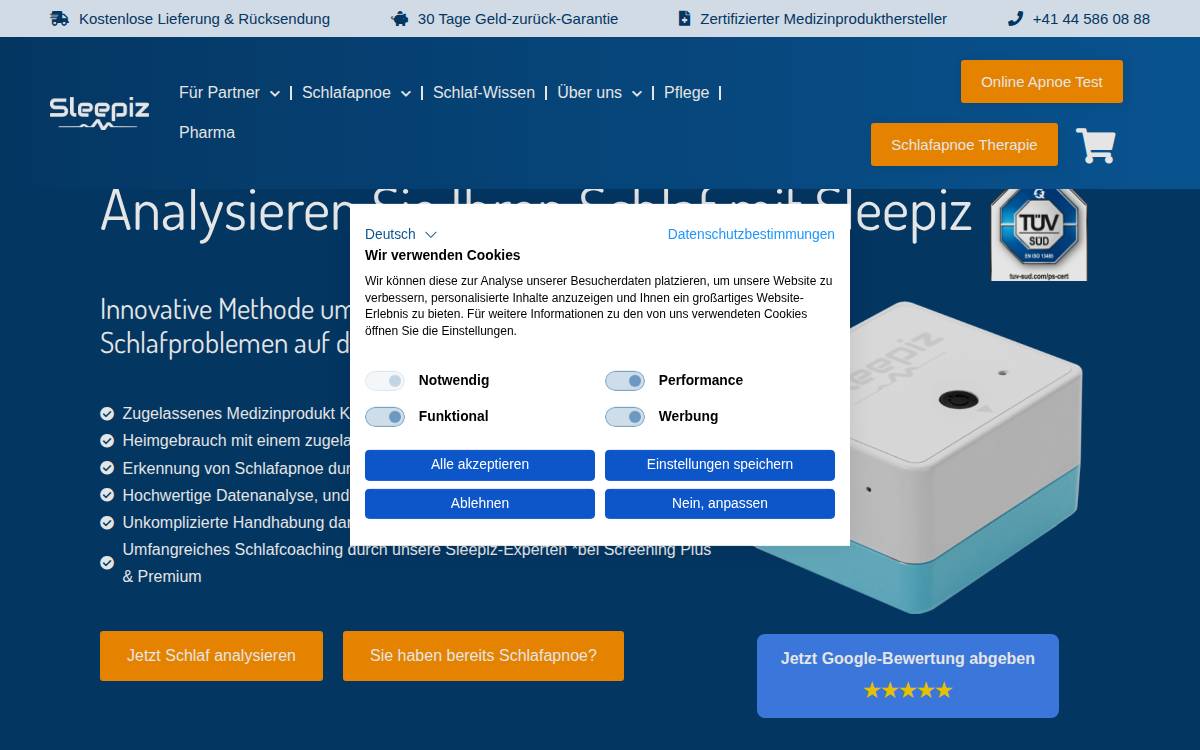Open the shopping cart

pos(1096,145)
